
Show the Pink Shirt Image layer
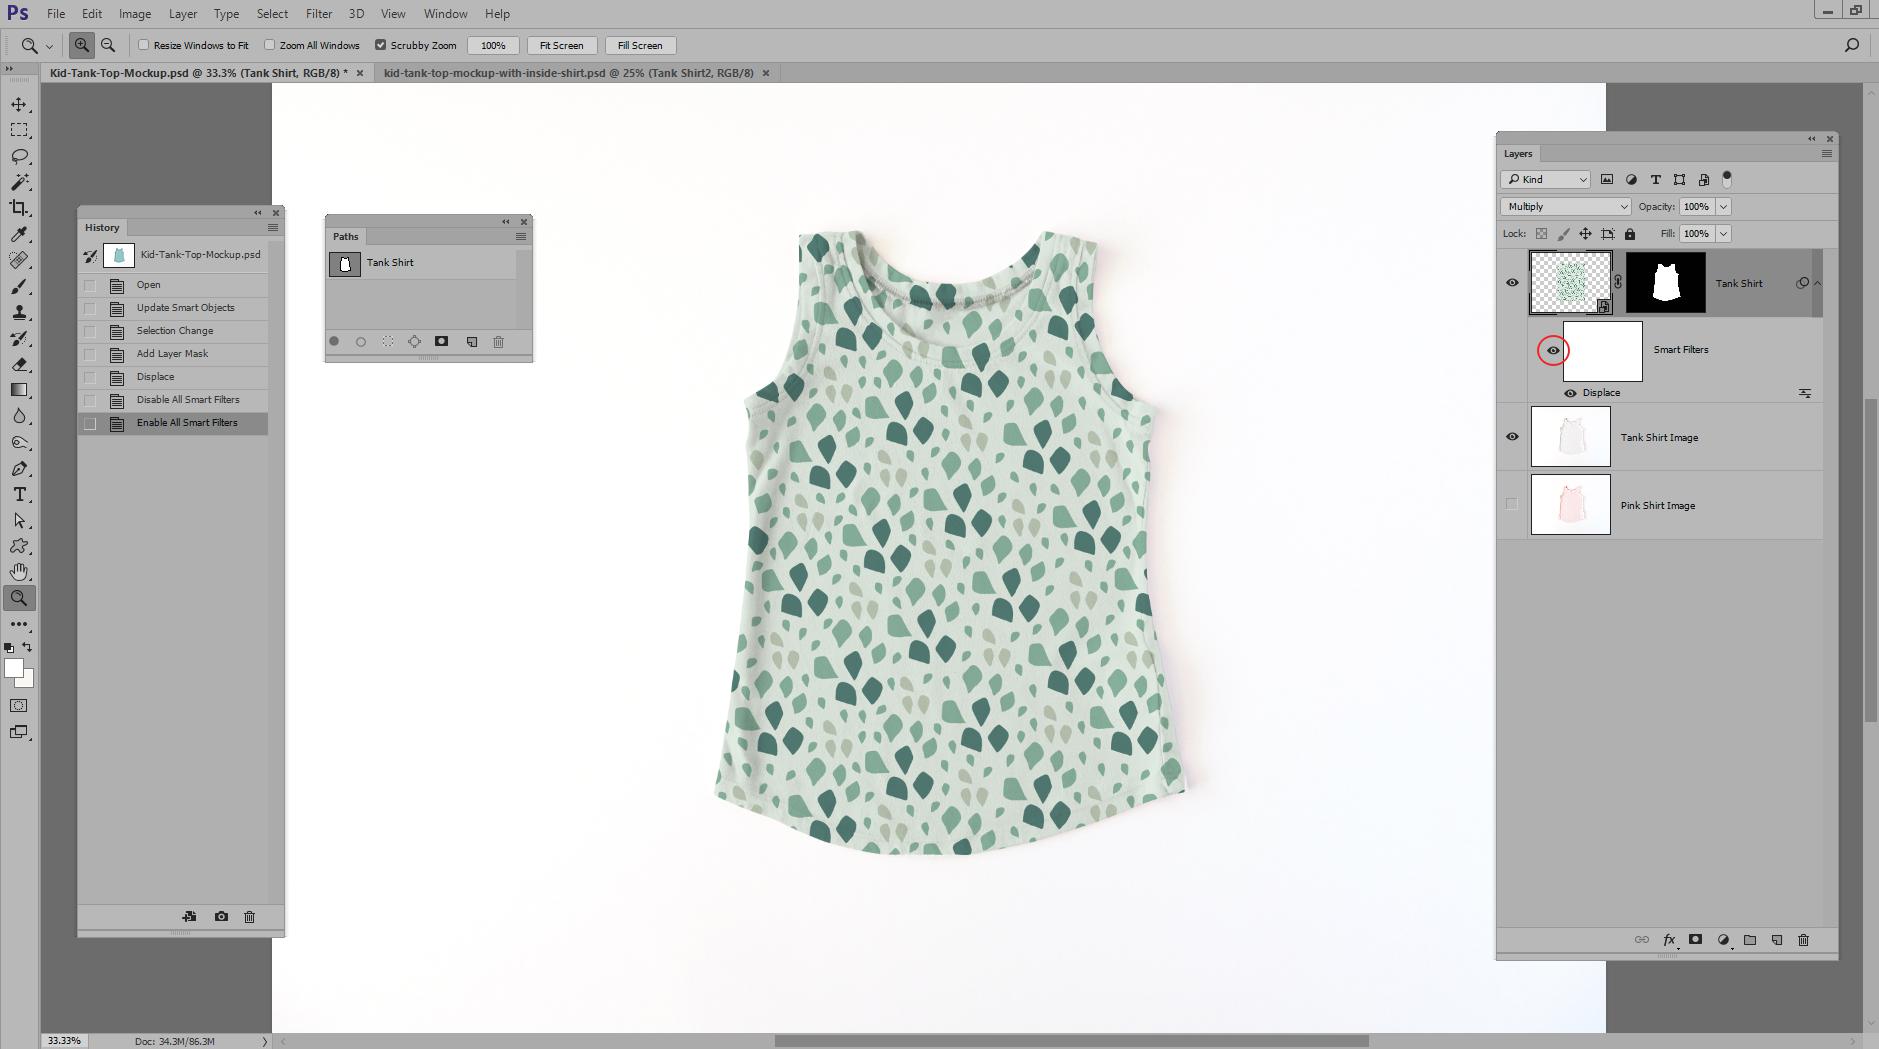click(x=1511, y=504)
